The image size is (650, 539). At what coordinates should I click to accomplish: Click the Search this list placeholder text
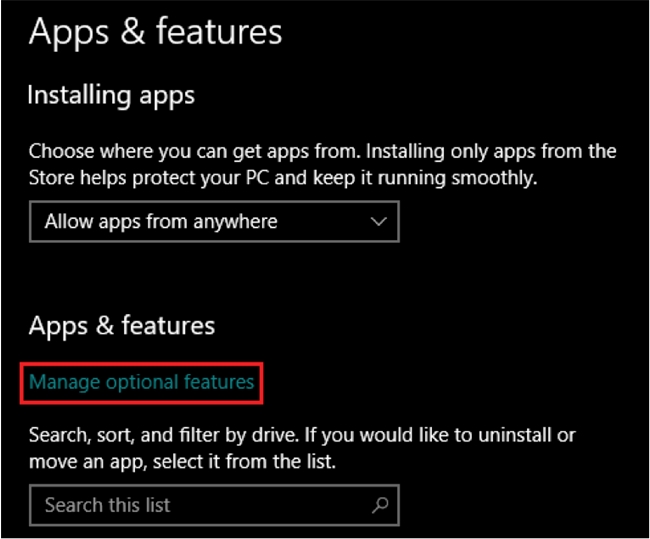click(107, 505)
